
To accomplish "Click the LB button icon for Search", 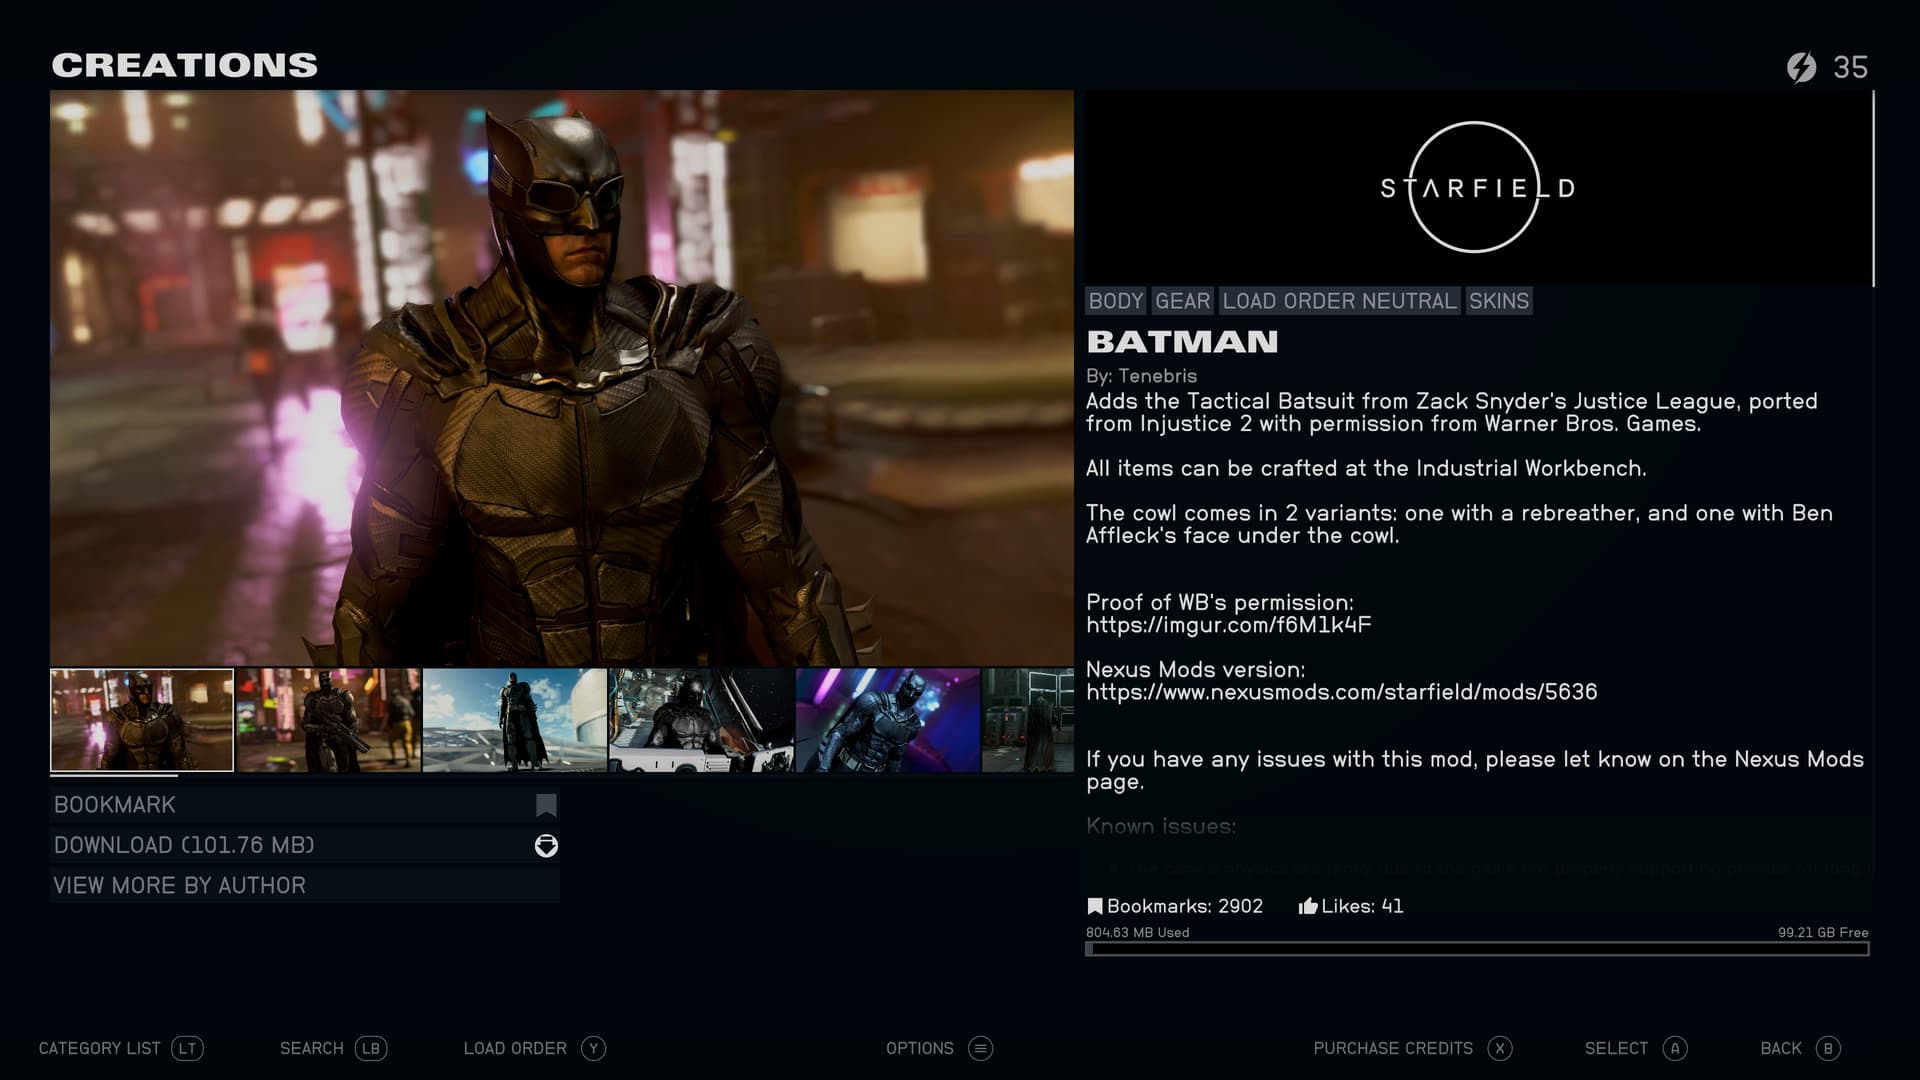I will point(371,1048).
